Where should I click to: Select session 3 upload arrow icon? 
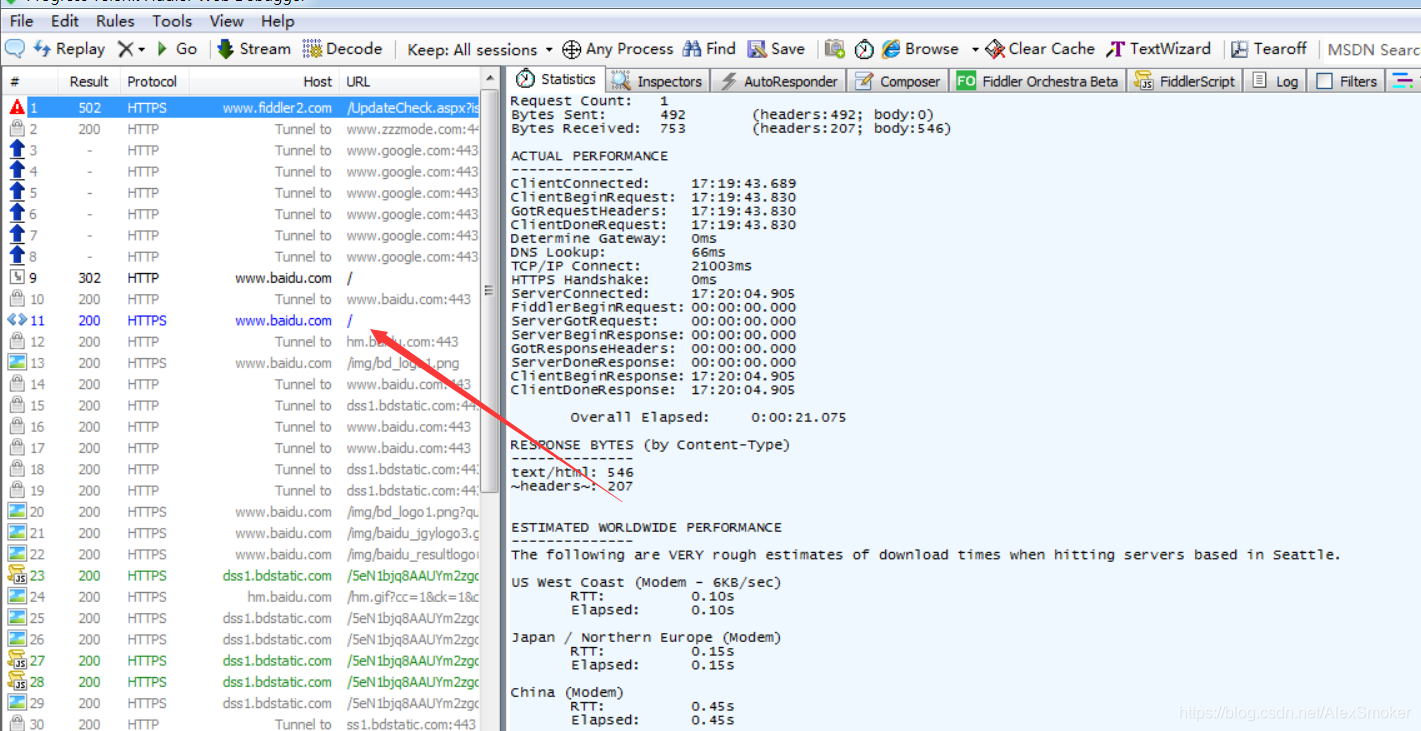17,150
